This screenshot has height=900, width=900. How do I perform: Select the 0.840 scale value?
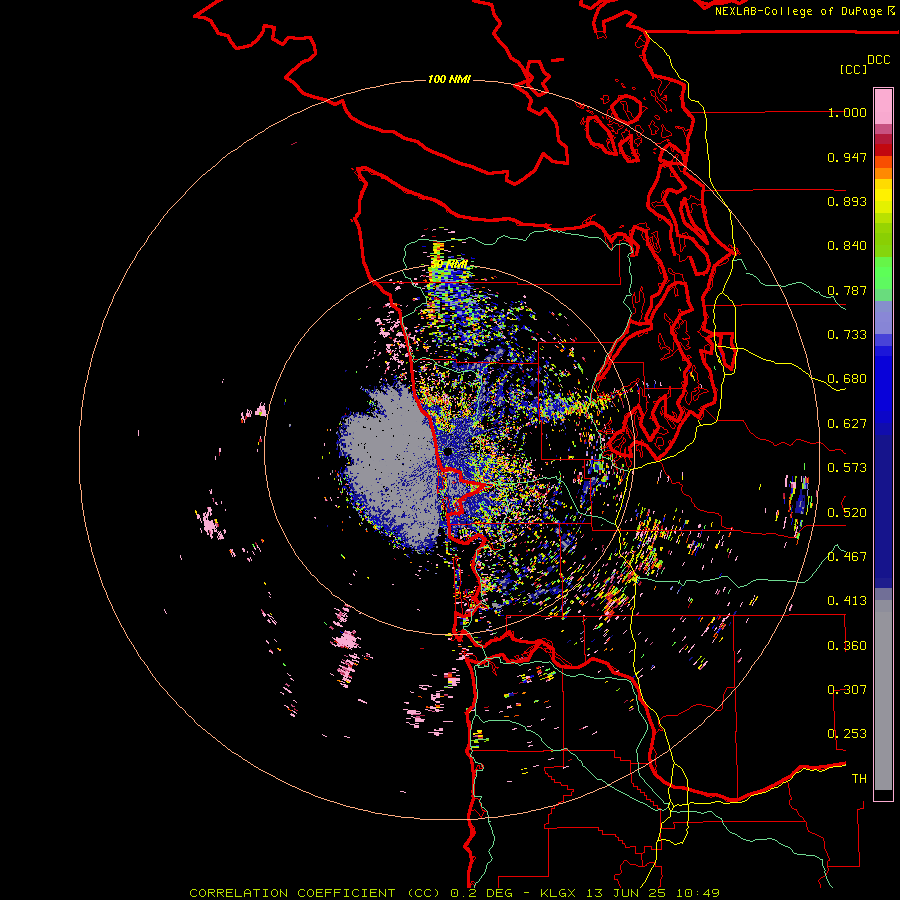847,246
